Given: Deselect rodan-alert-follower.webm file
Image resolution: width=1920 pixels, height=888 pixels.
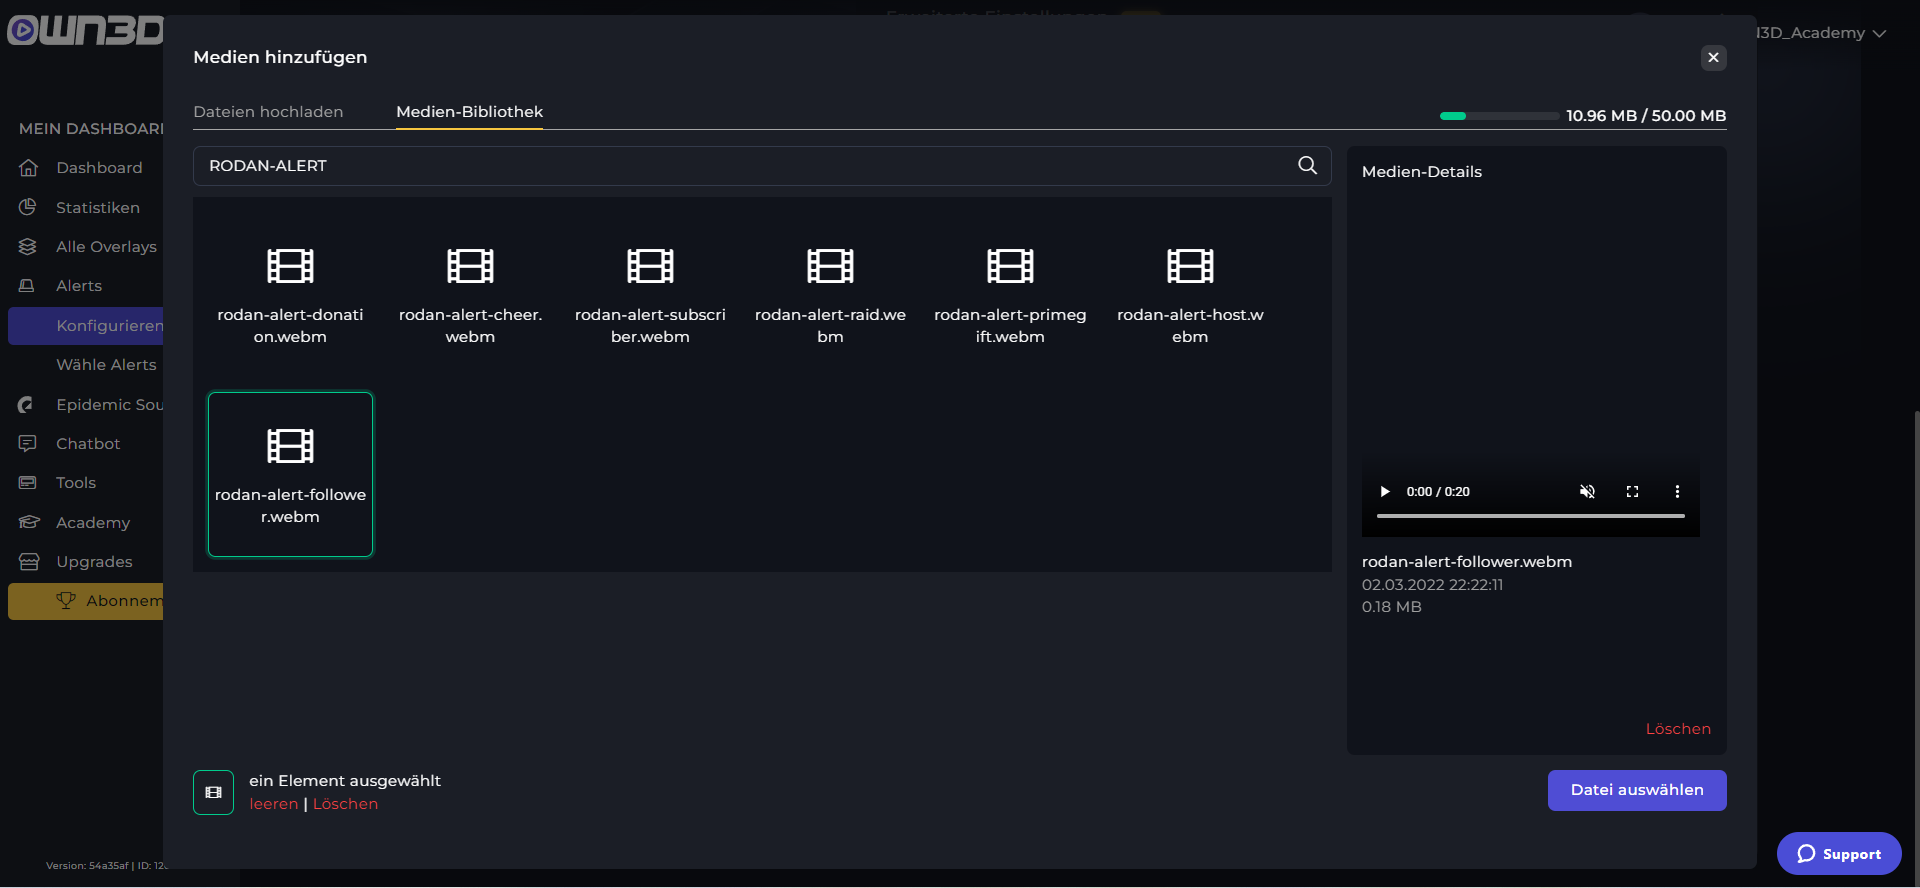Looking at the screenshot, I should pyautogui.click(x=290, y=474).
